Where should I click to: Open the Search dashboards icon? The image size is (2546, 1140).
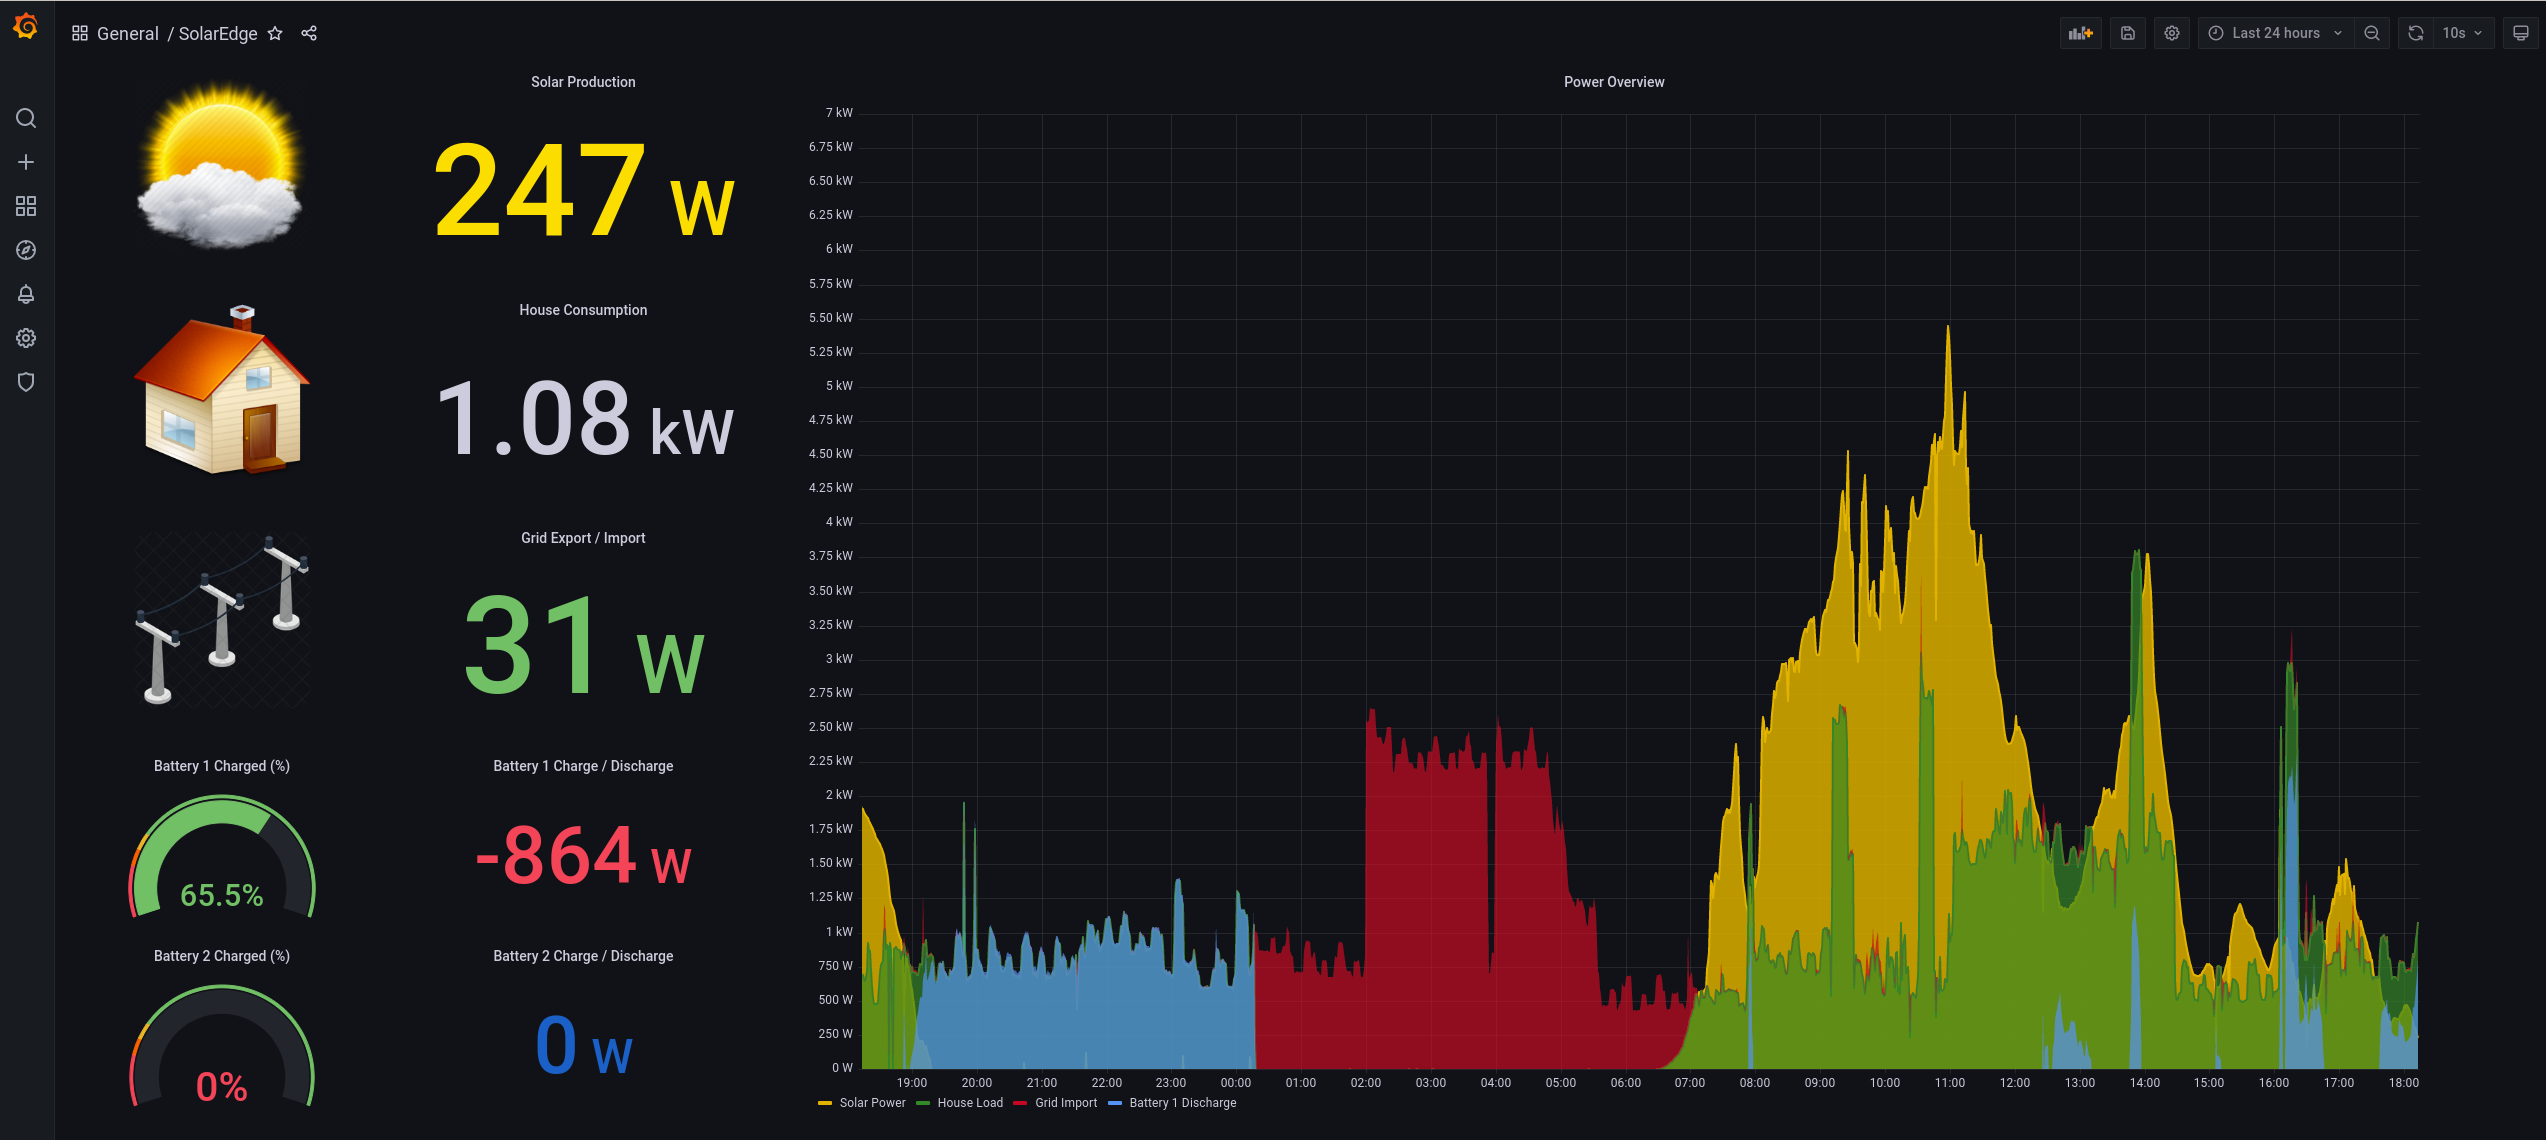[25, 118]
